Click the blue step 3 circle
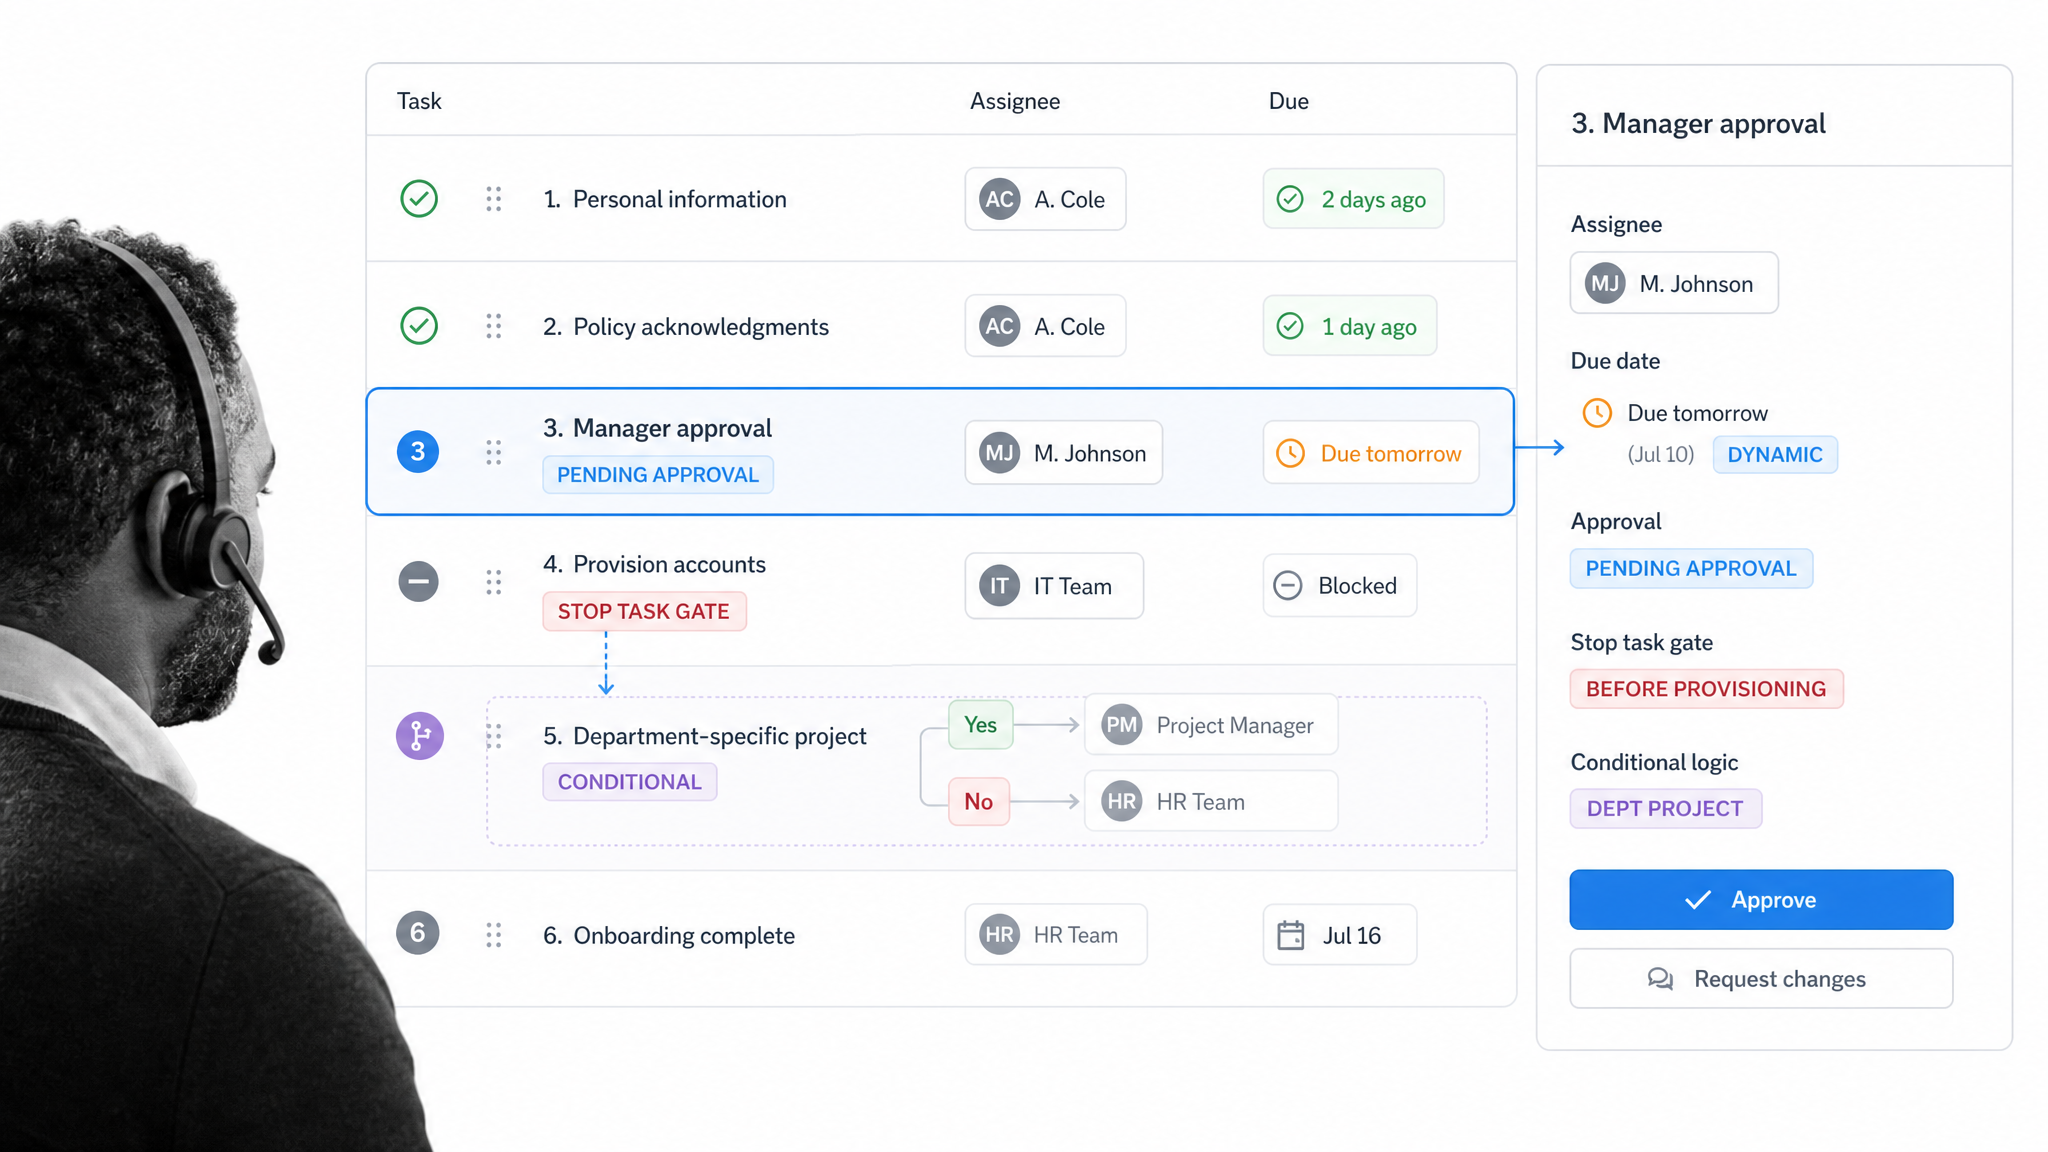This screenshot has height=1152, width=2048. point(418,452)
